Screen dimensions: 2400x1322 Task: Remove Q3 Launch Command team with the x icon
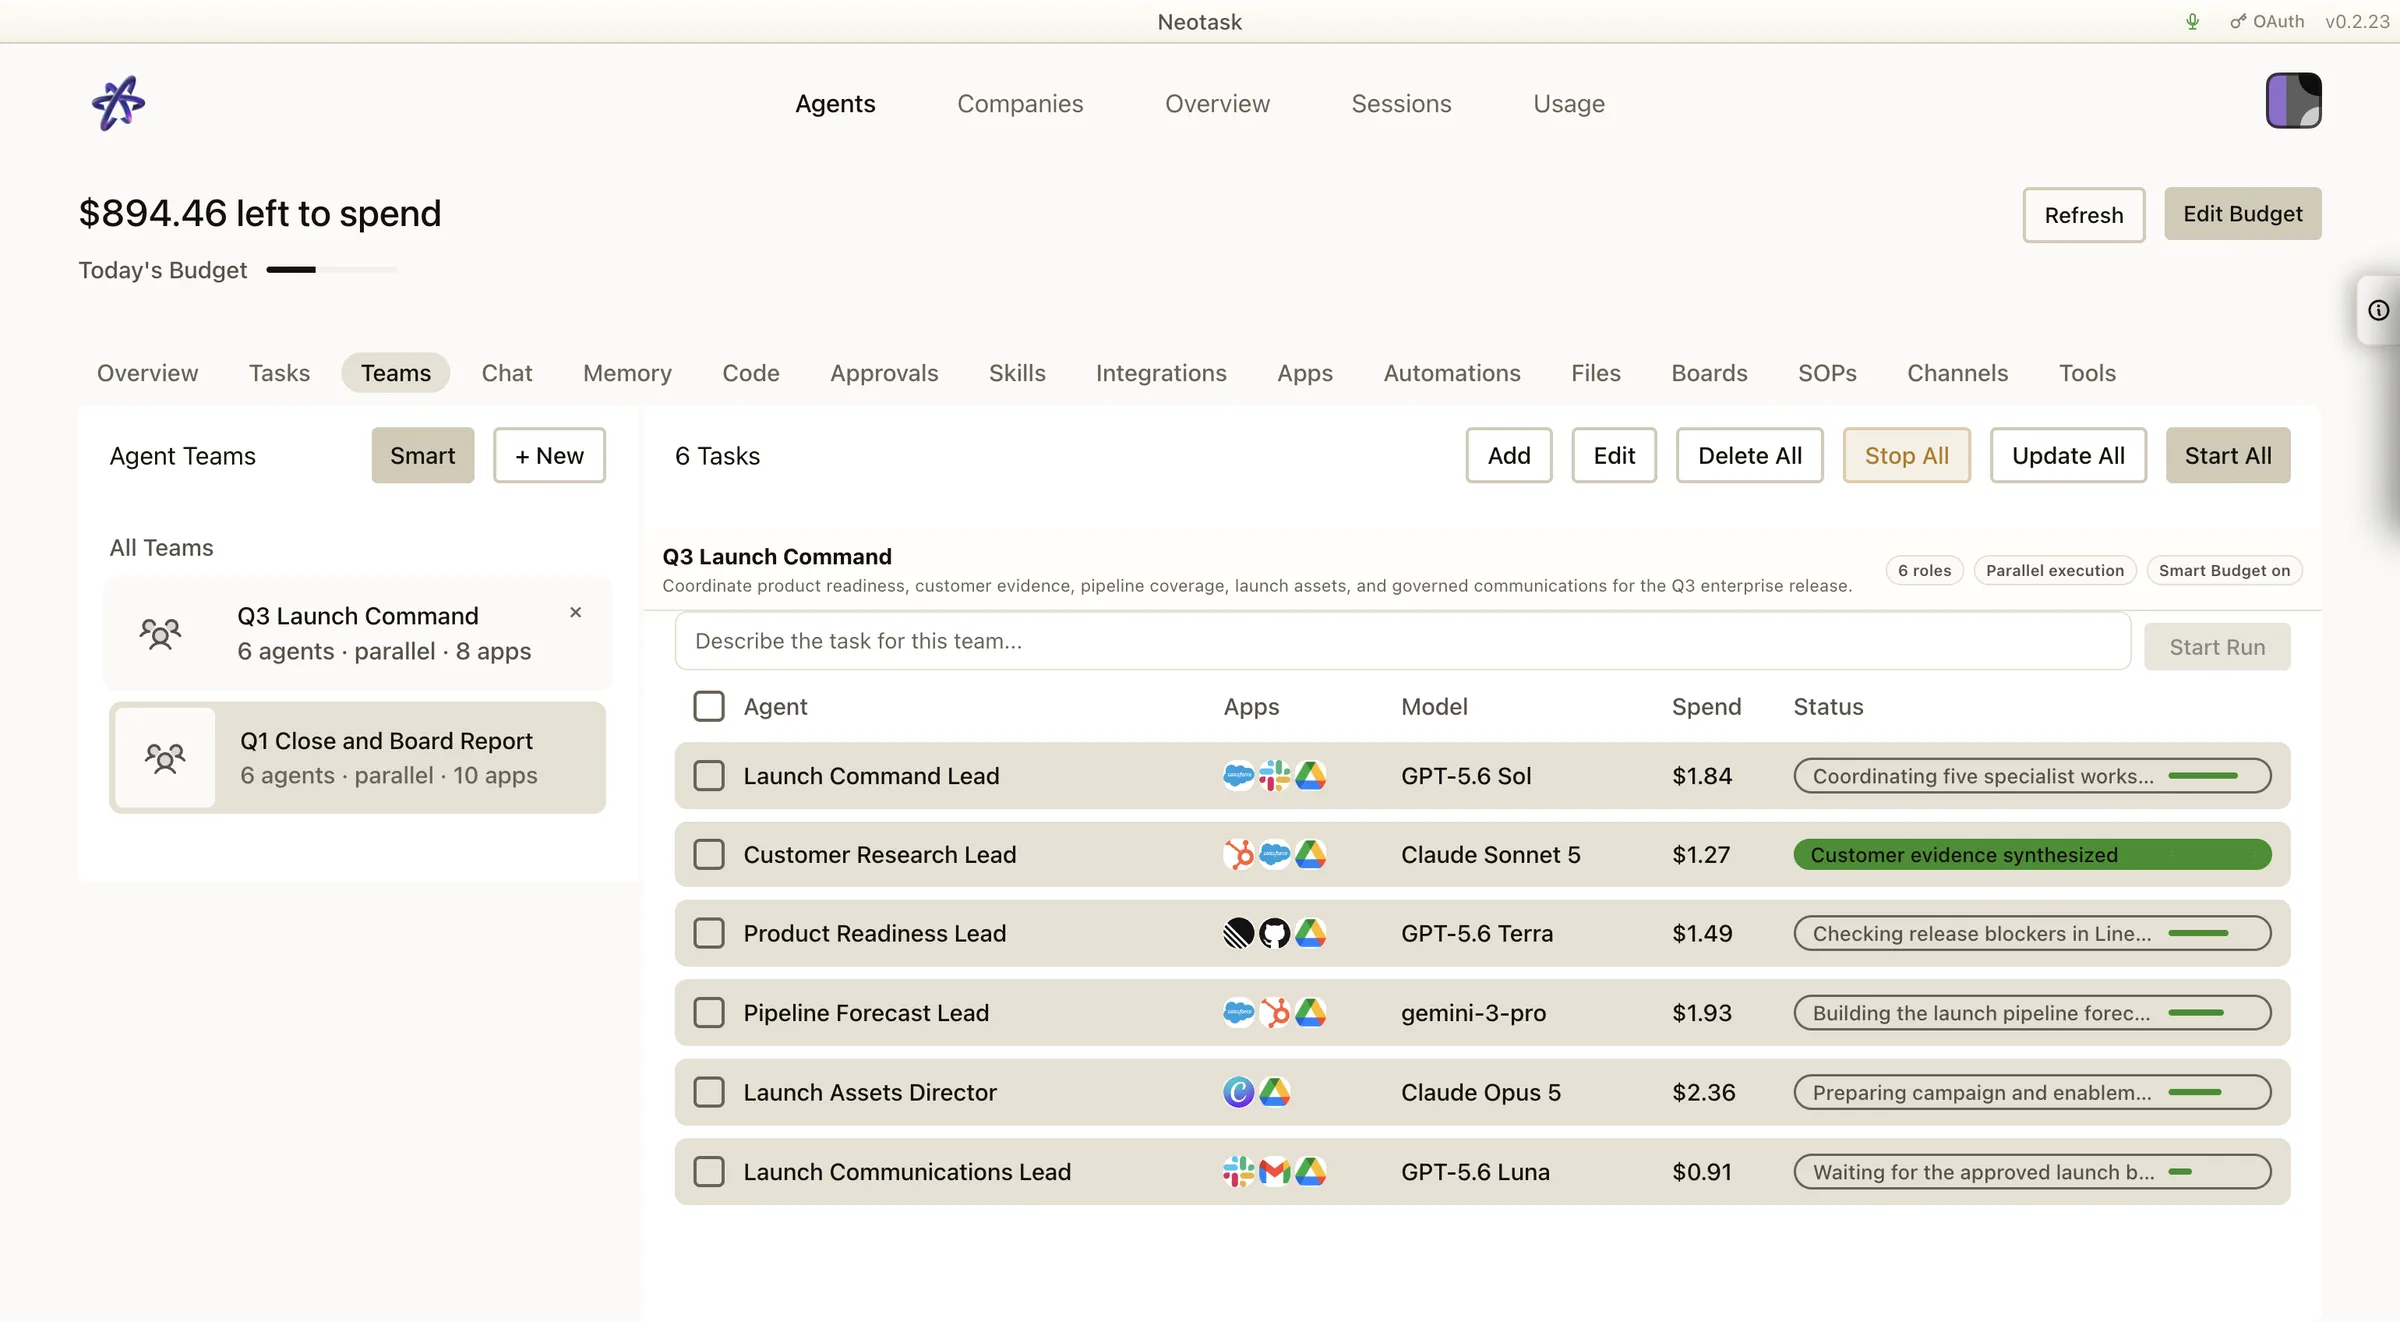click(575, 612)
